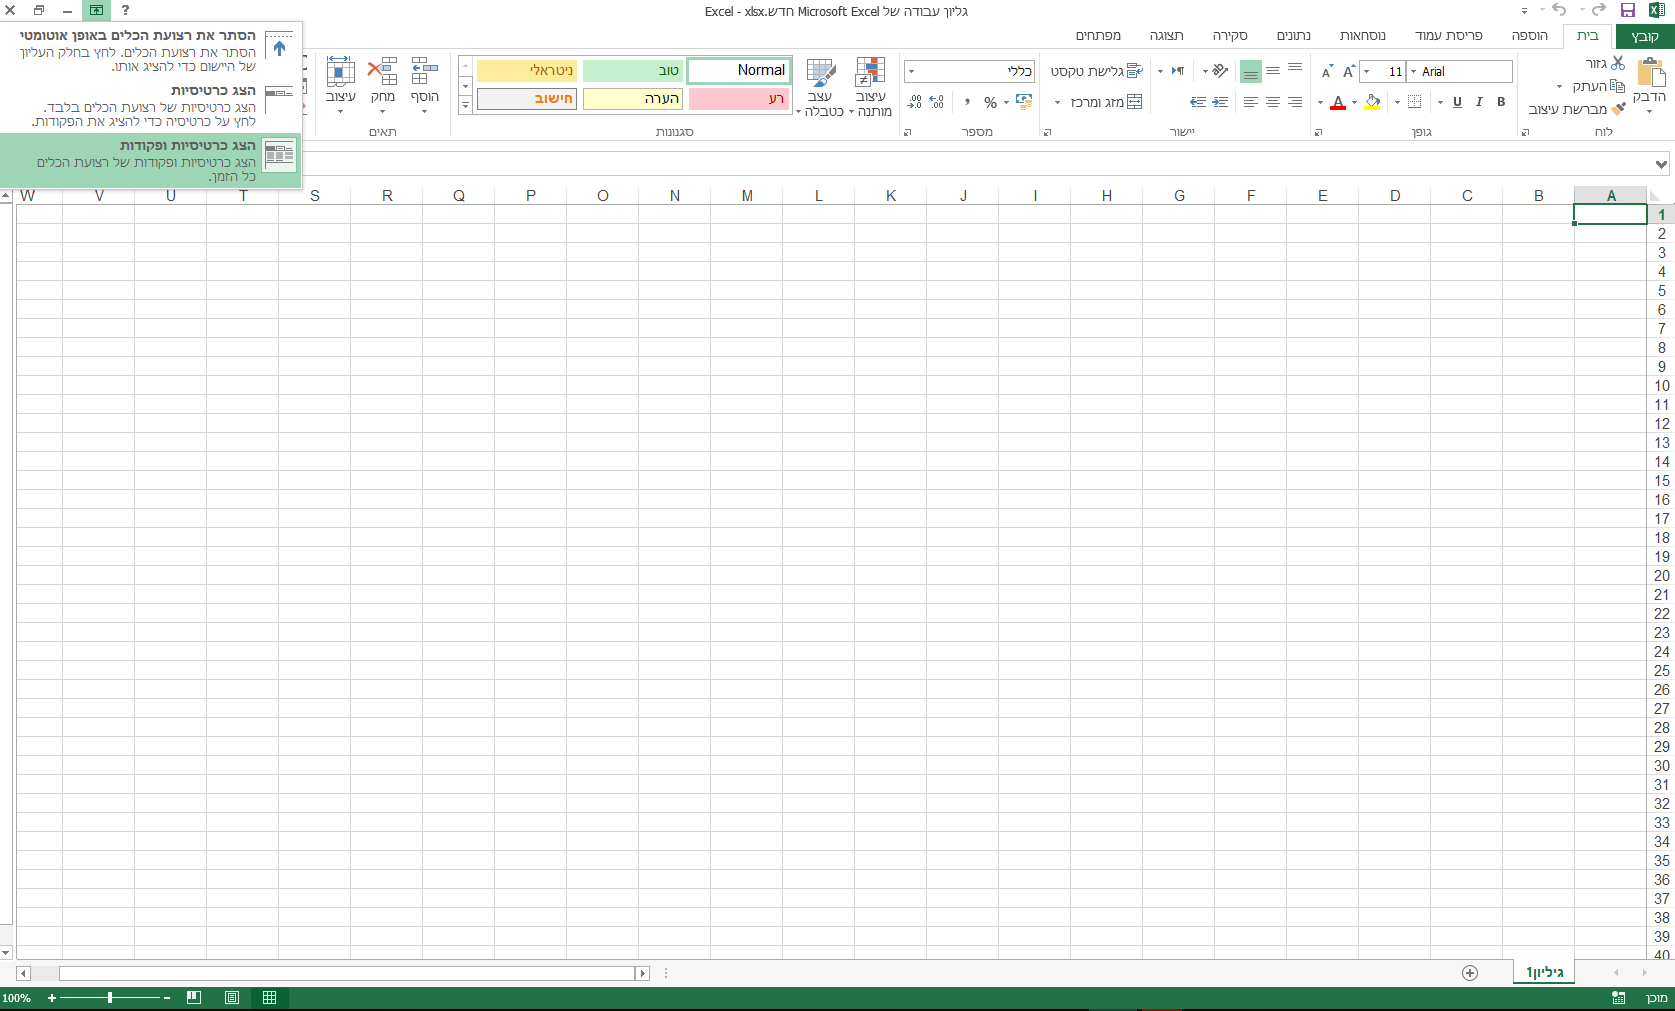Expand the cell styles gallery More arrow

(x=465, y=105)
